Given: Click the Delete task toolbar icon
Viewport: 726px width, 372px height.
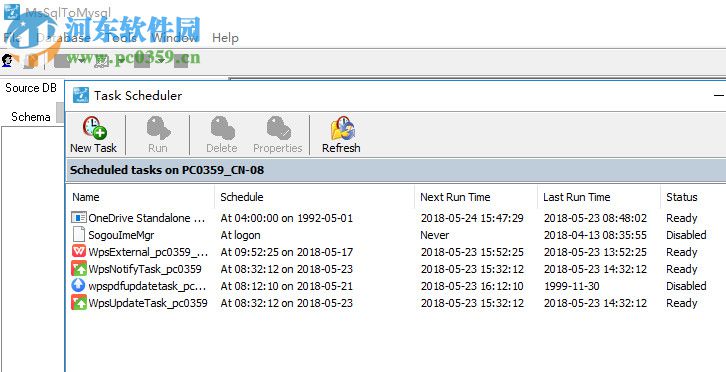Looking at the screenshot, I should (x=222, y=134).
